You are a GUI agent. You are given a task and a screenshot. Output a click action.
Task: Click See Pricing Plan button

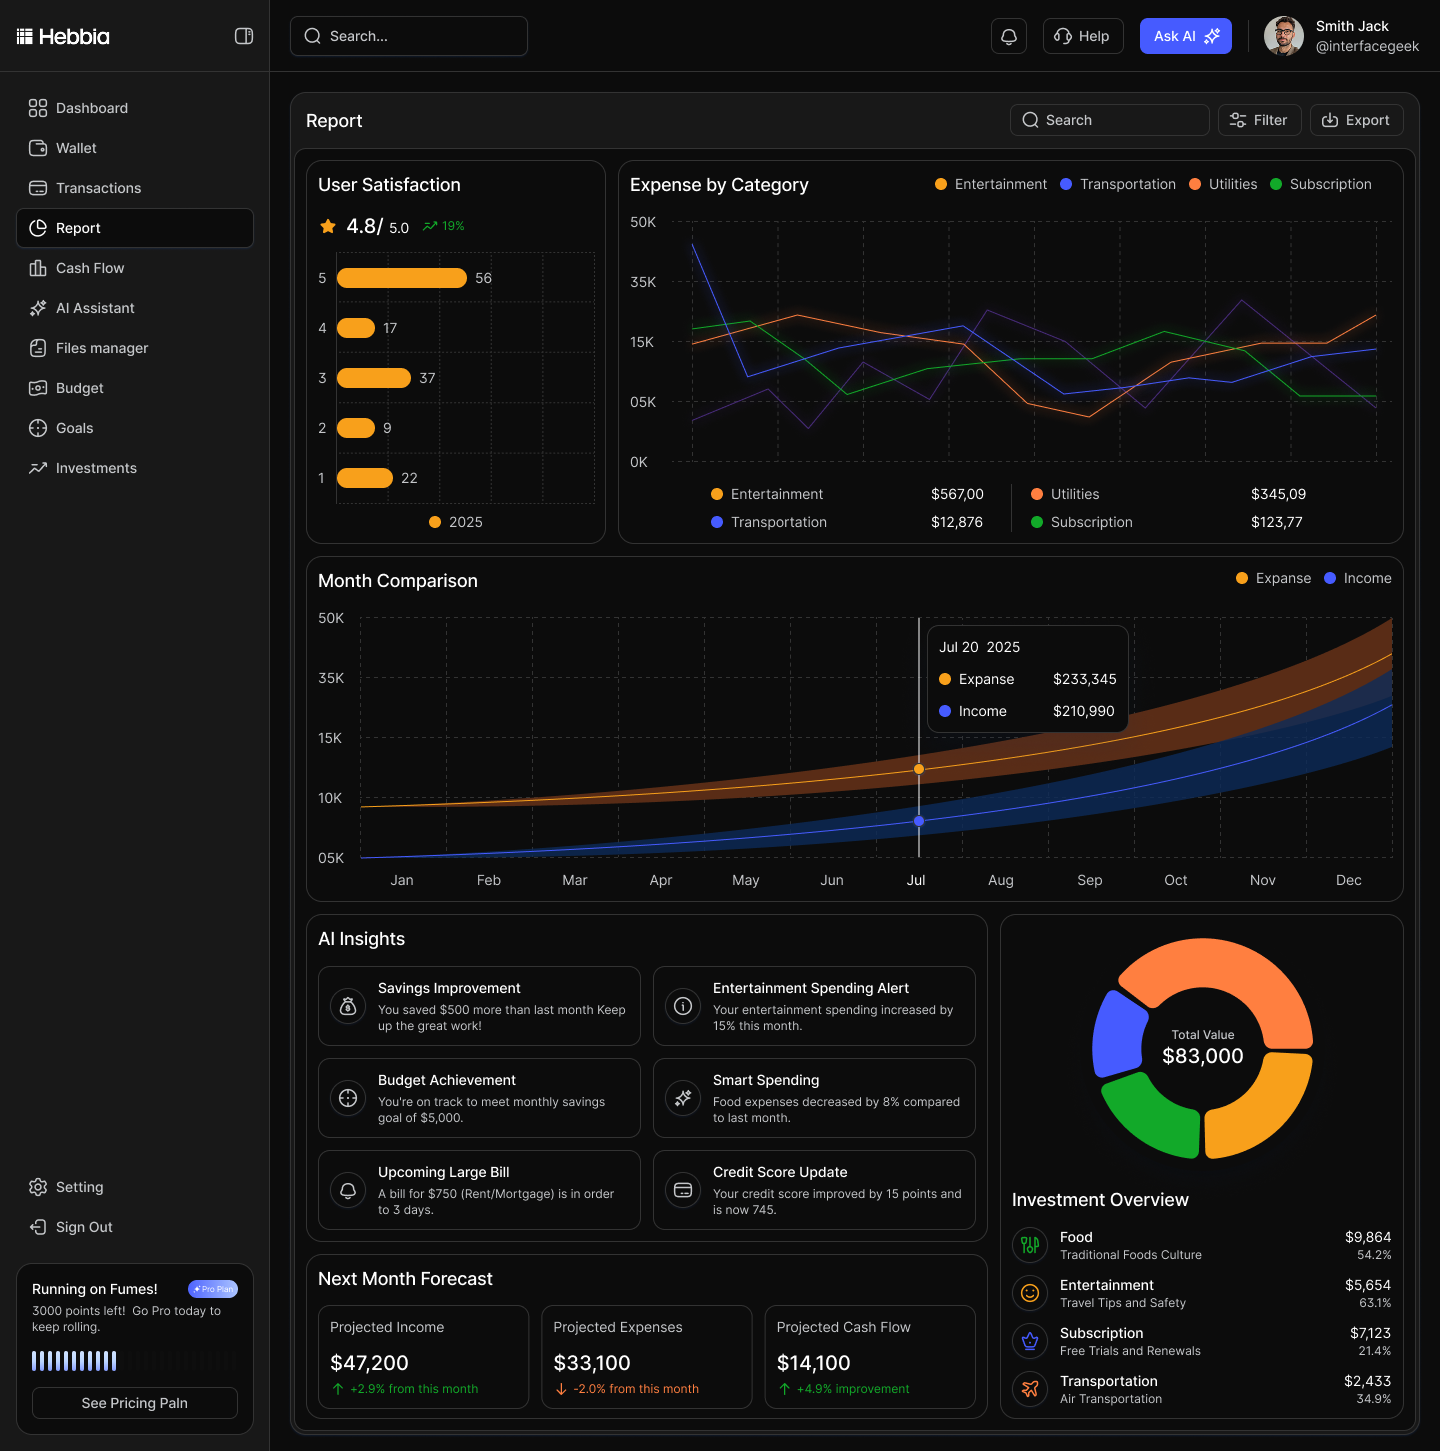(x=135, y=1403)
